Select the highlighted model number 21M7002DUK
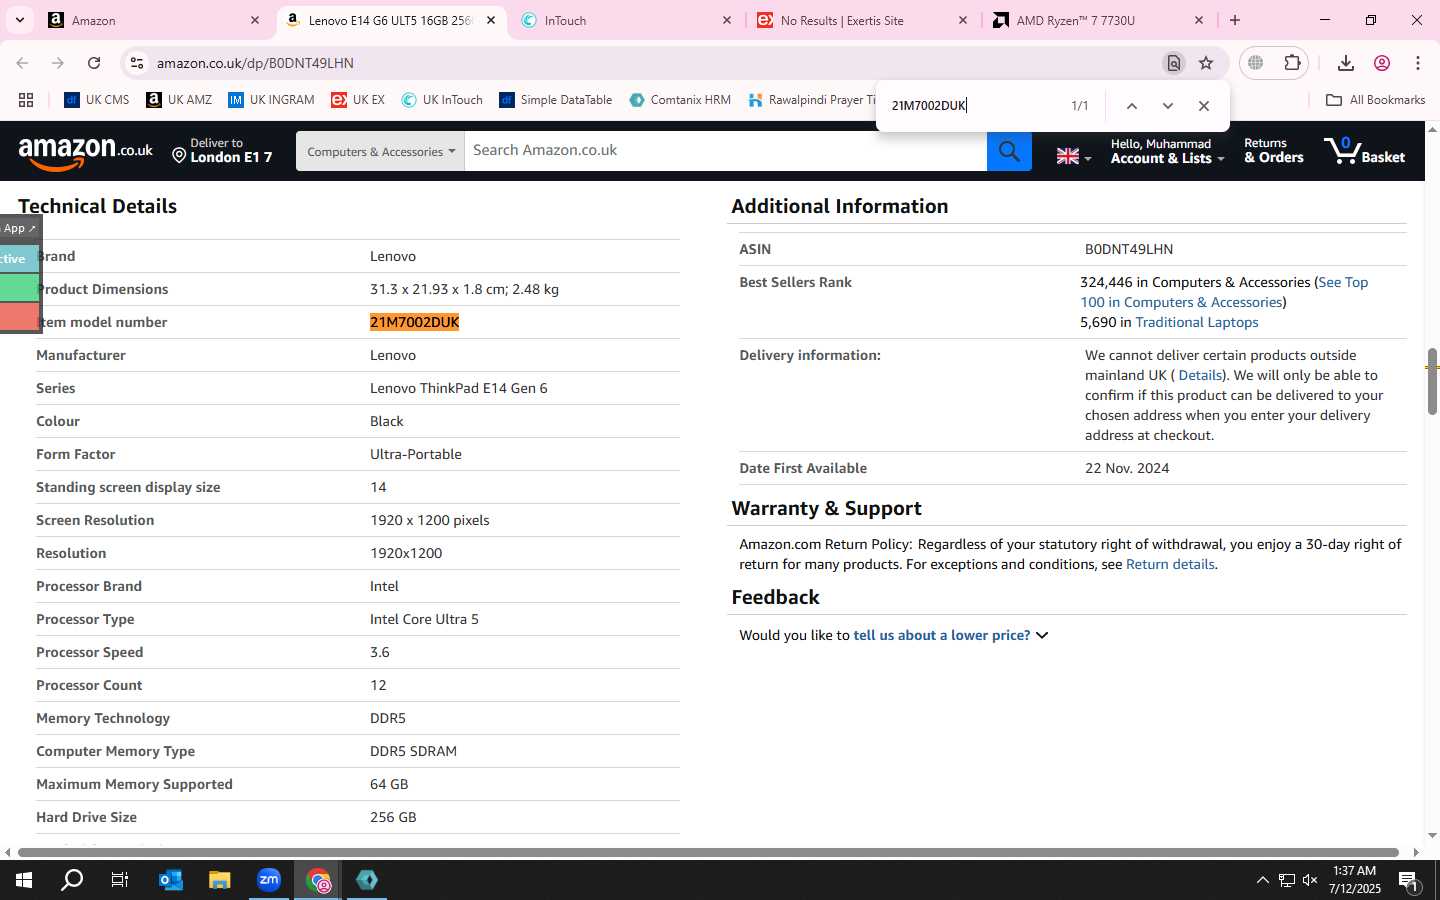Screen dimensions: 1440x900 tap(414, 322)
